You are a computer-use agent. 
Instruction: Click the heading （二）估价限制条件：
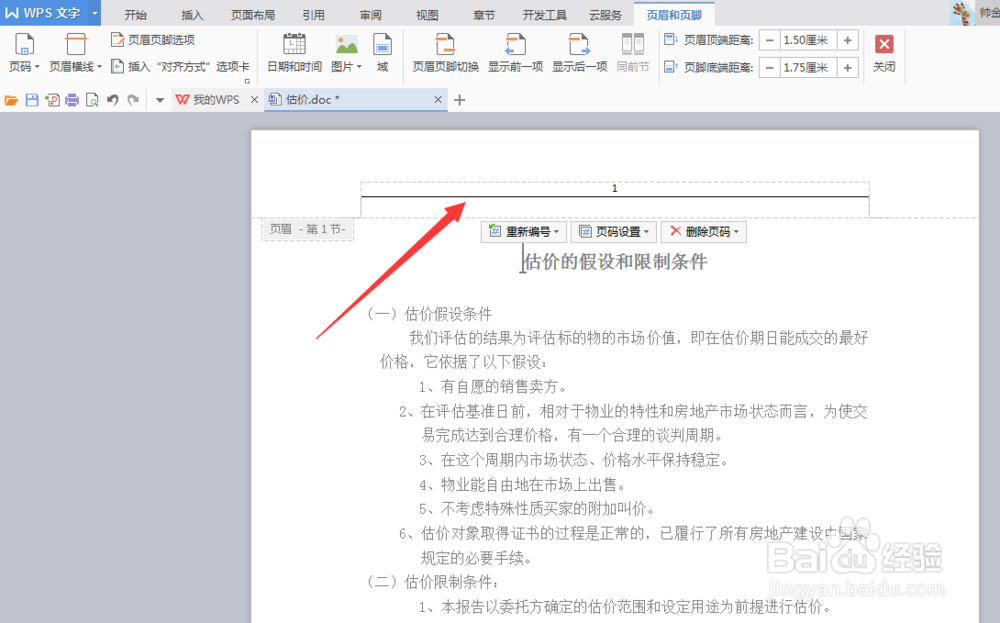(432, 582)
